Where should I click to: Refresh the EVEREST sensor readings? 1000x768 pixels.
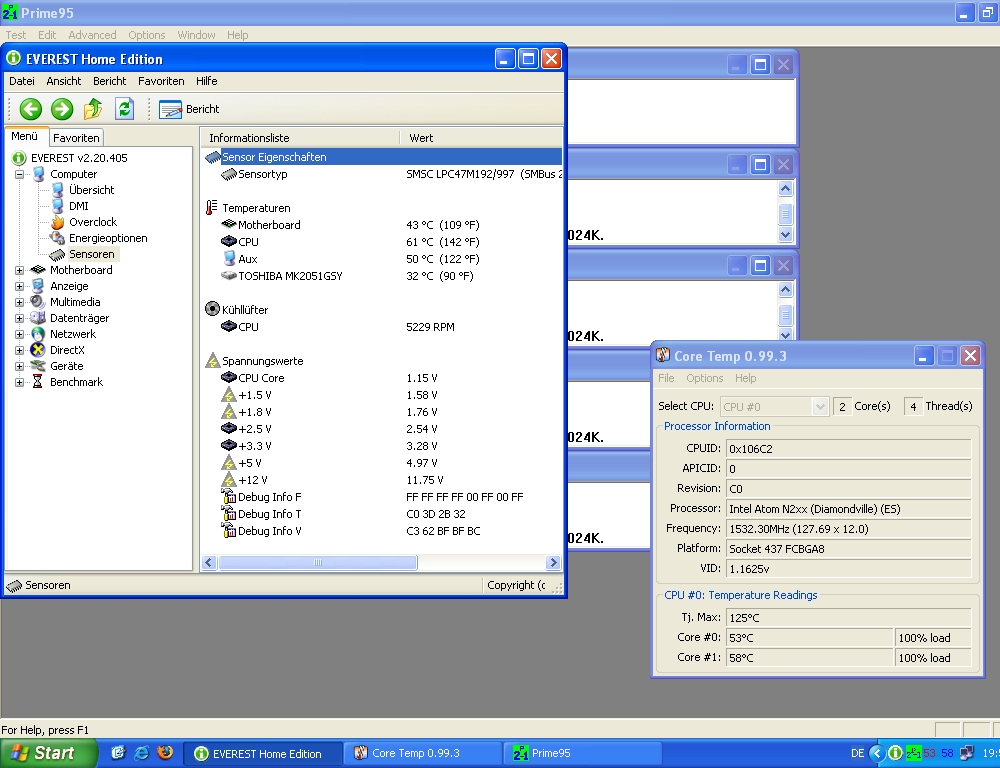click(x=124, y=109)
